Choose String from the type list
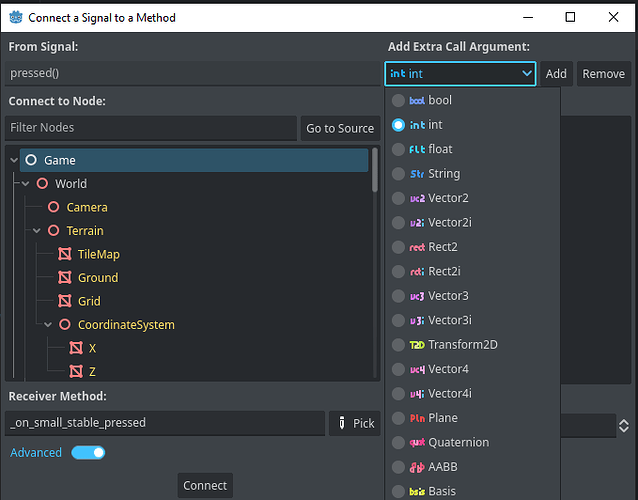 coord(444,174)
